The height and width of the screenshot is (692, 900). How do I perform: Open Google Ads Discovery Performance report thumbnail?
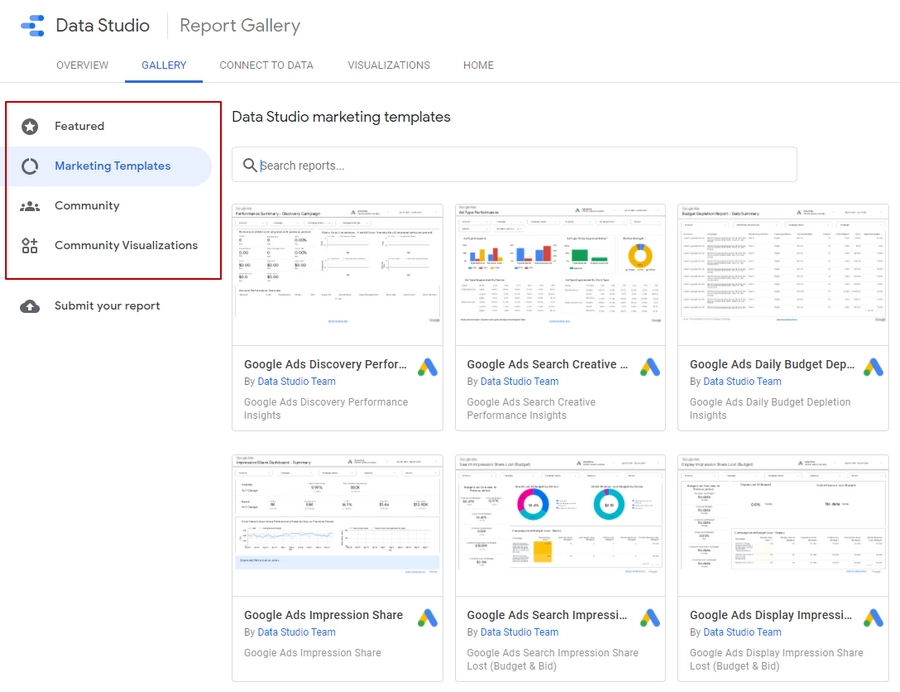coord(338,275)
